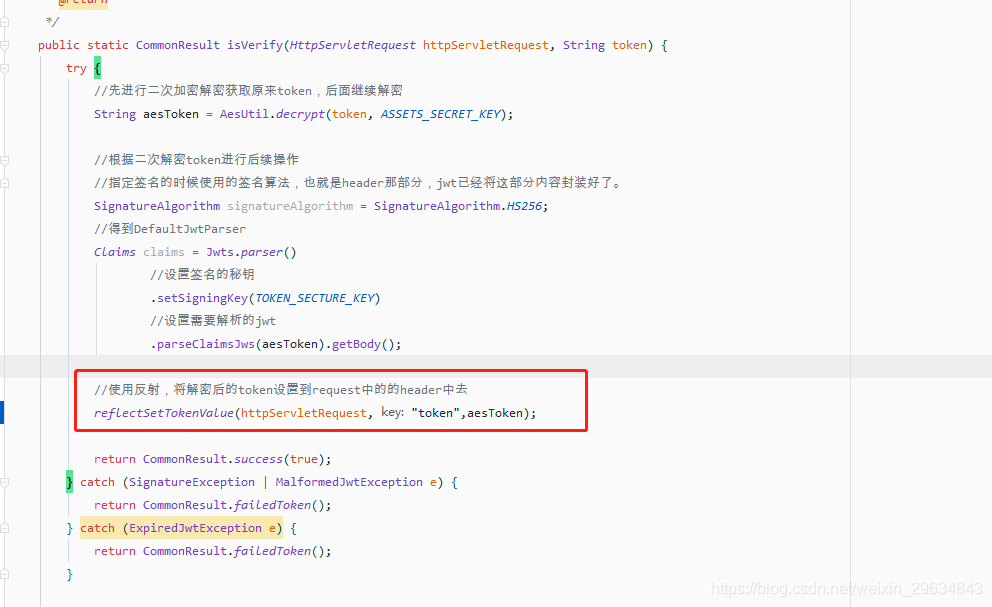Viewport: 992px width, 607px height.
Task: Click the DefaultJwtParser comment line
Action: click(x=170, y=228)
